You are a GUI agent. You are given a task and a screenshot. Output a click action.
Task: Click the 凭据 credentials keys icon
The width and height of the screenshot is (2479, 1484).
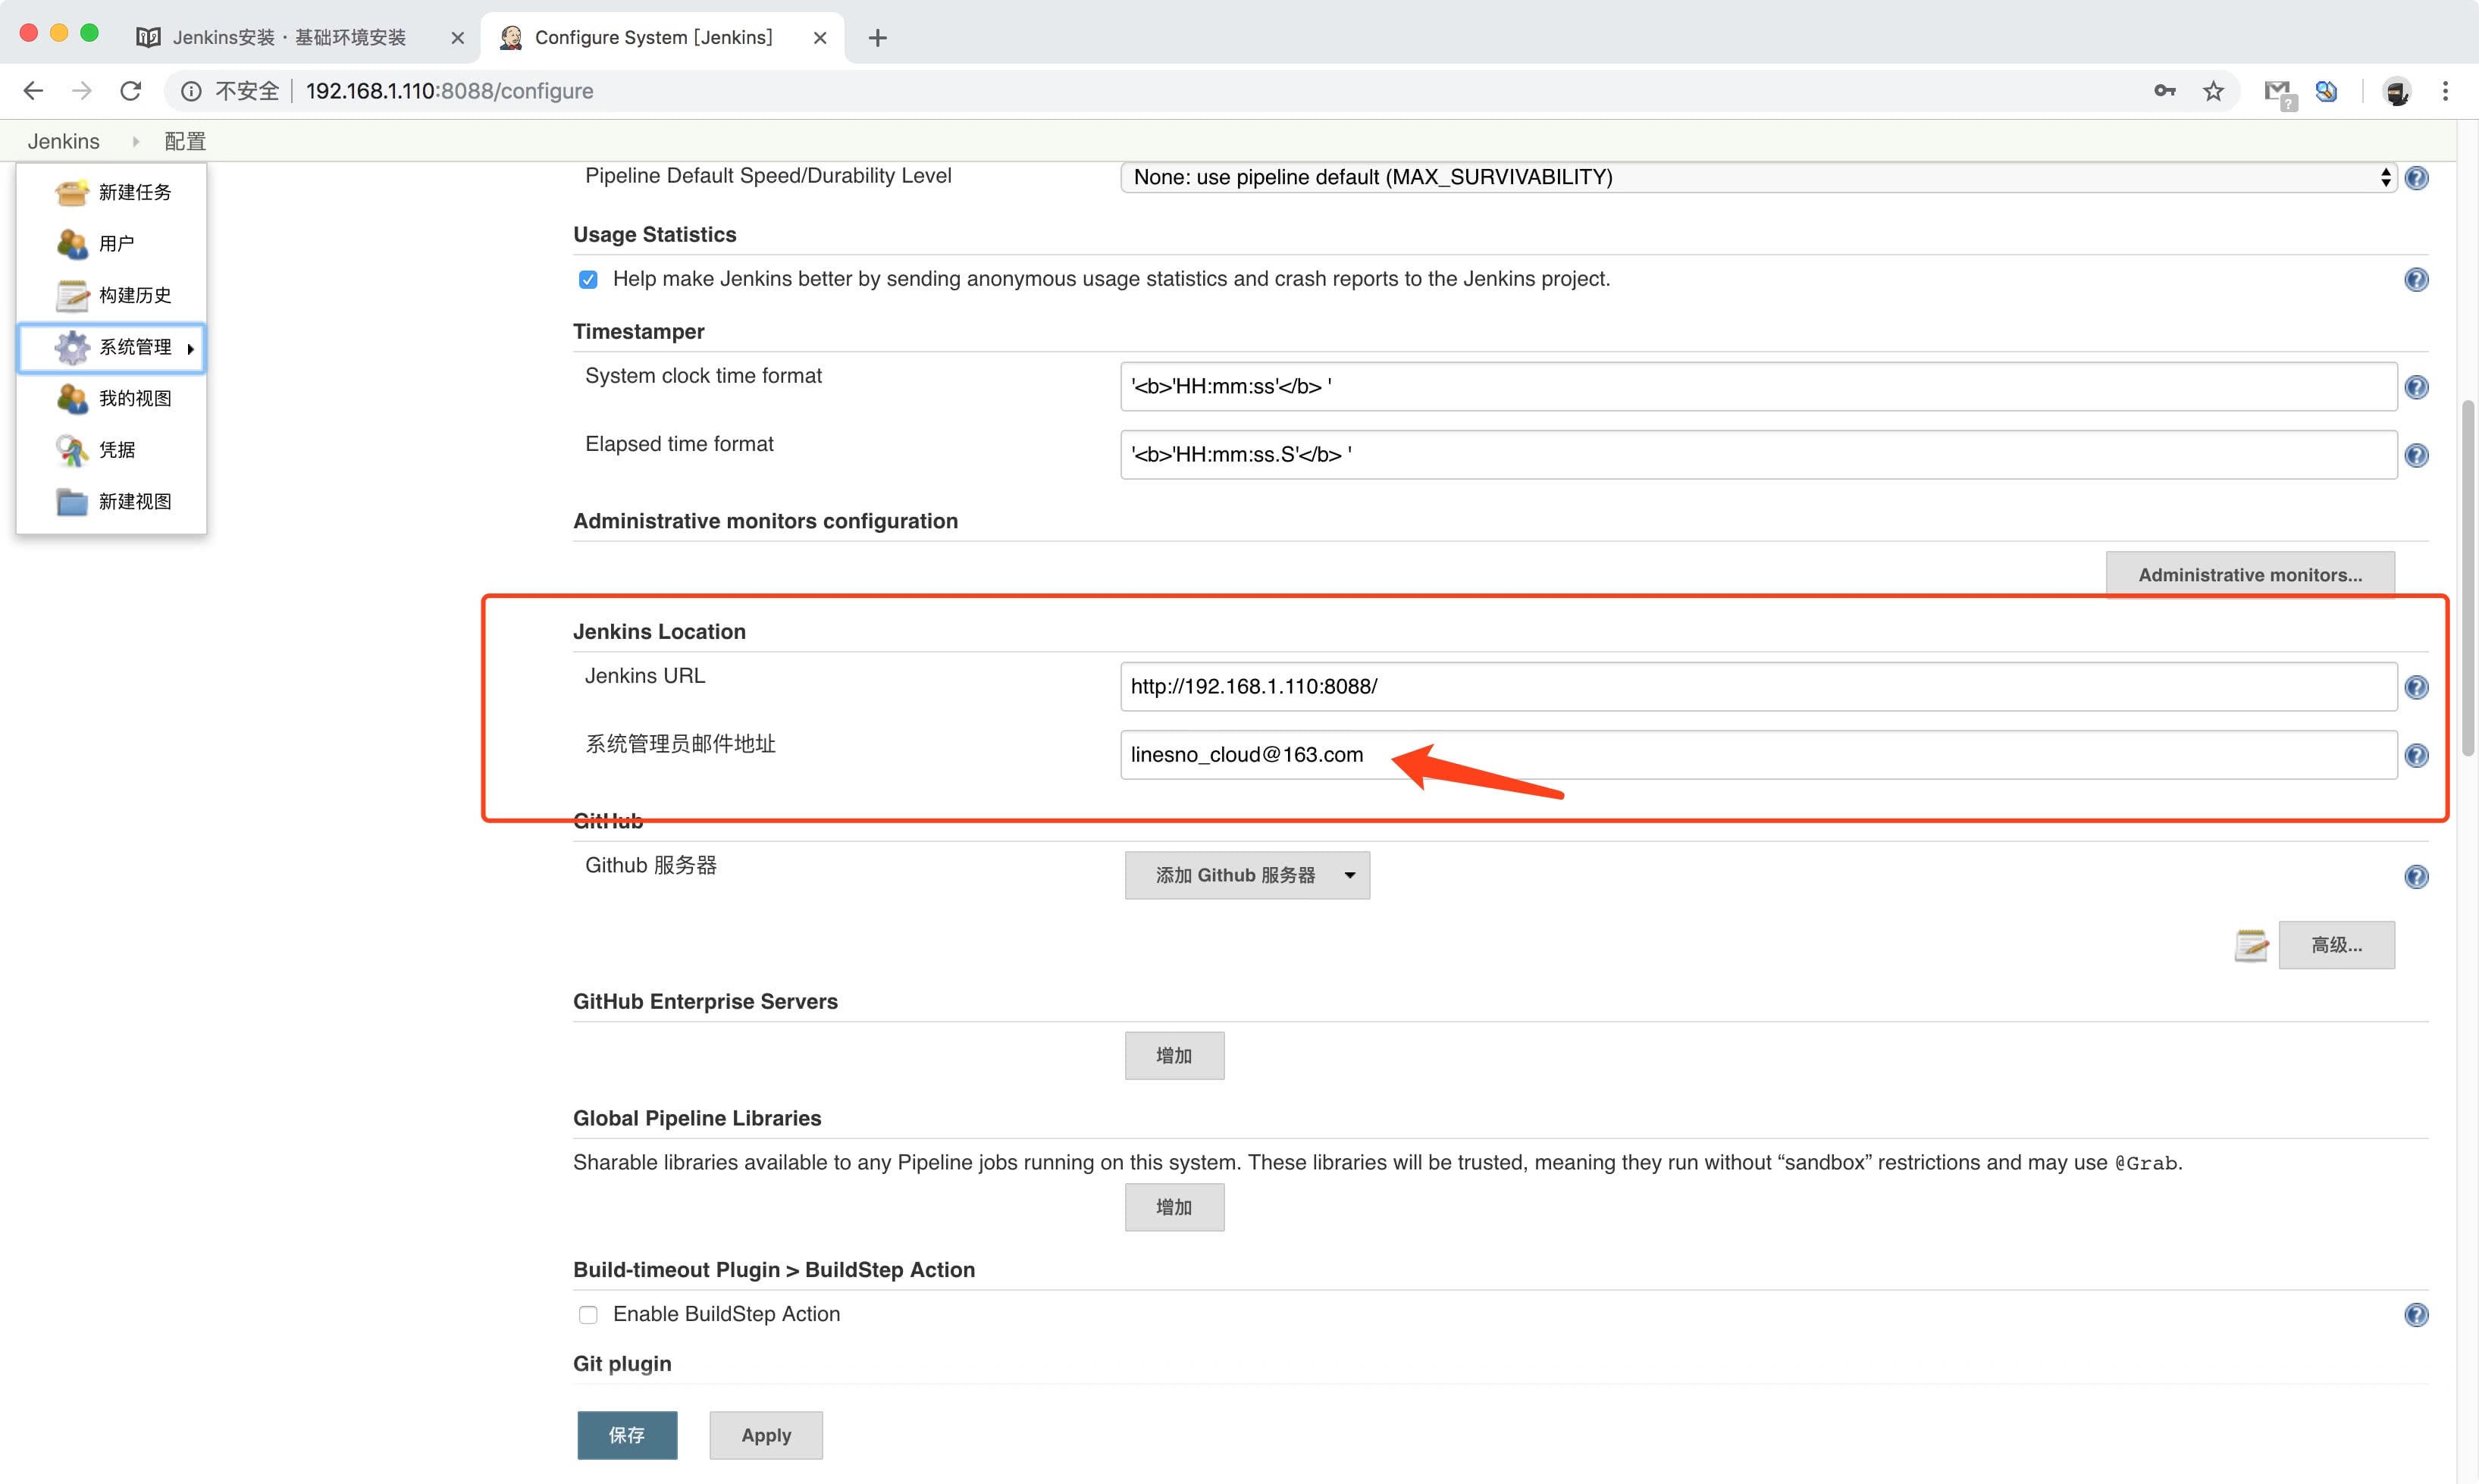[x=71, y=450]
